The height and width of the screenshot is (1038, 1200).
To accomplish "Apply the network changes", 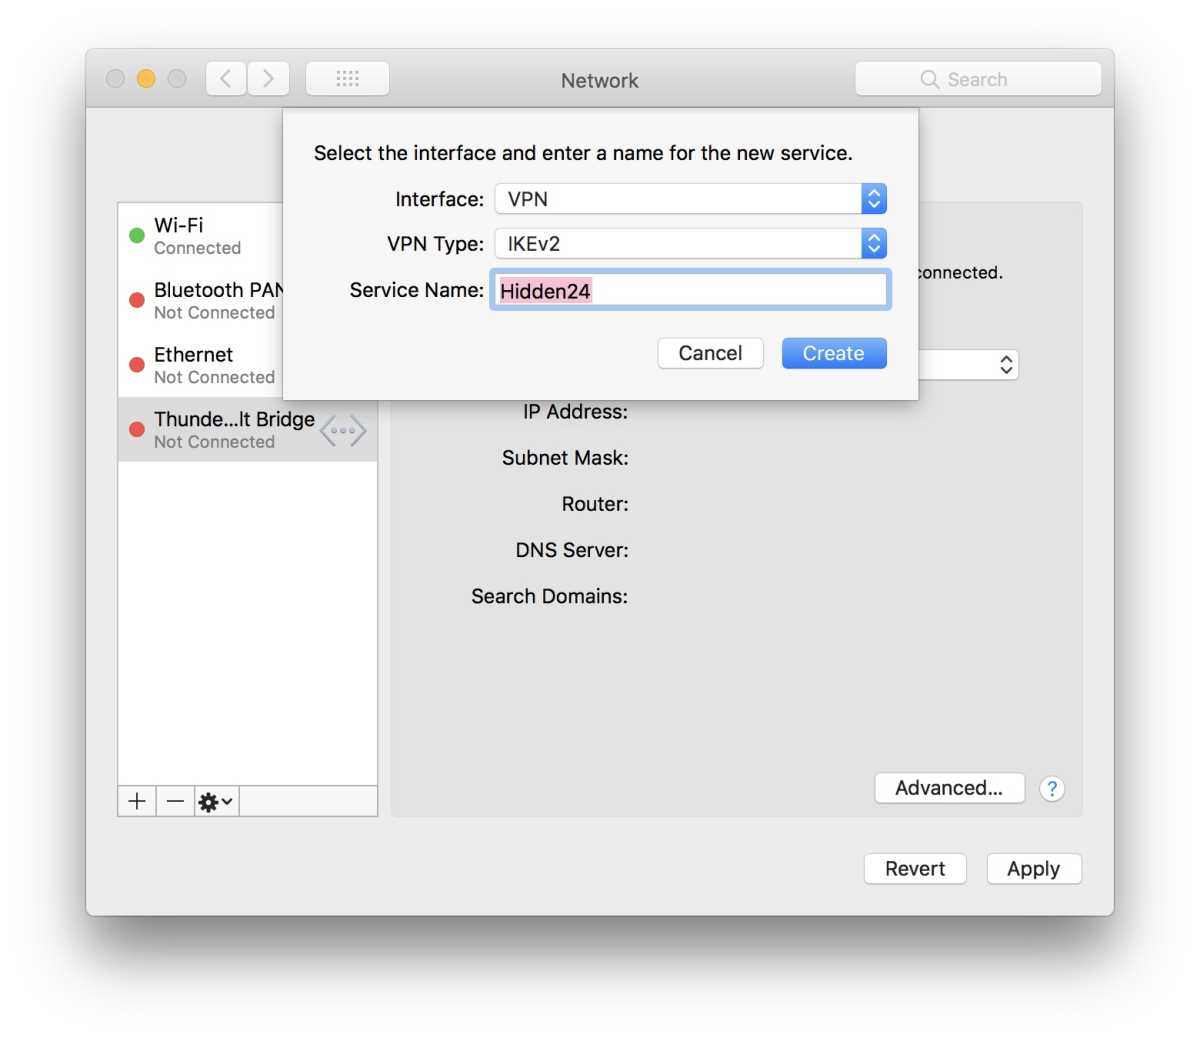I will [x=1033, y=868].
